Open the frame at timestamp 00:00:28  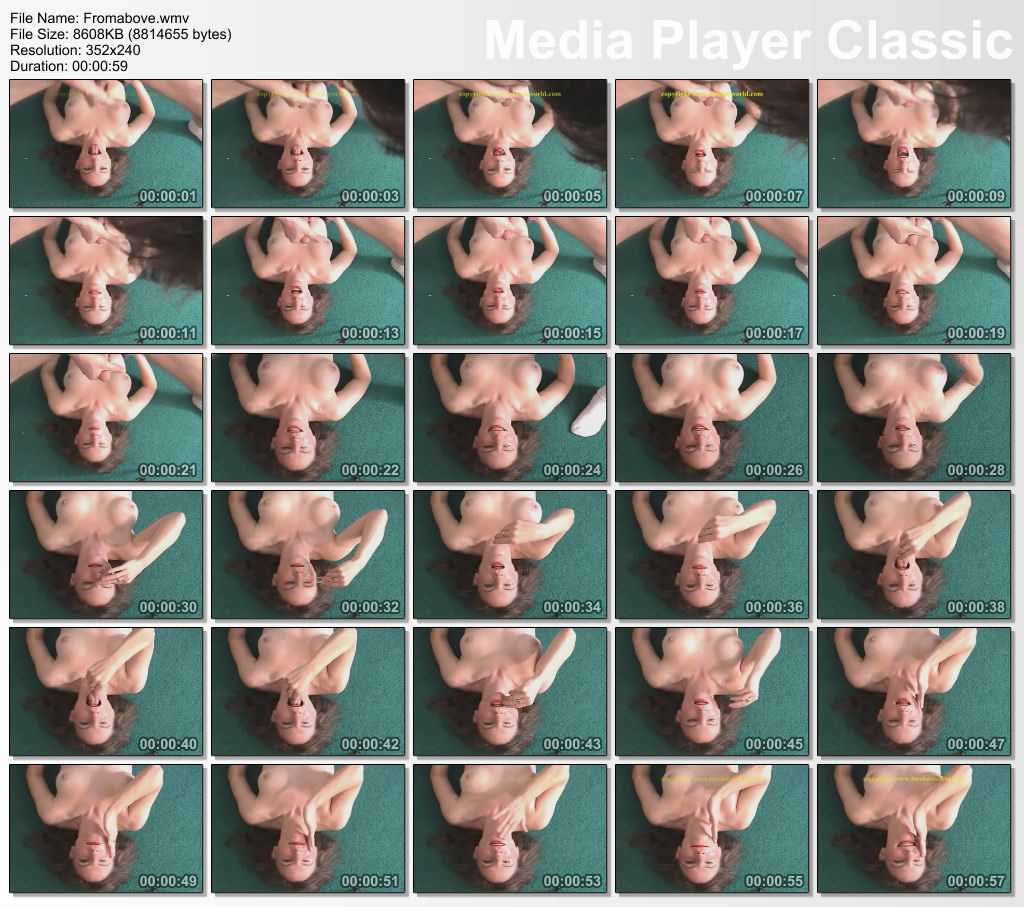pos(914,418)
